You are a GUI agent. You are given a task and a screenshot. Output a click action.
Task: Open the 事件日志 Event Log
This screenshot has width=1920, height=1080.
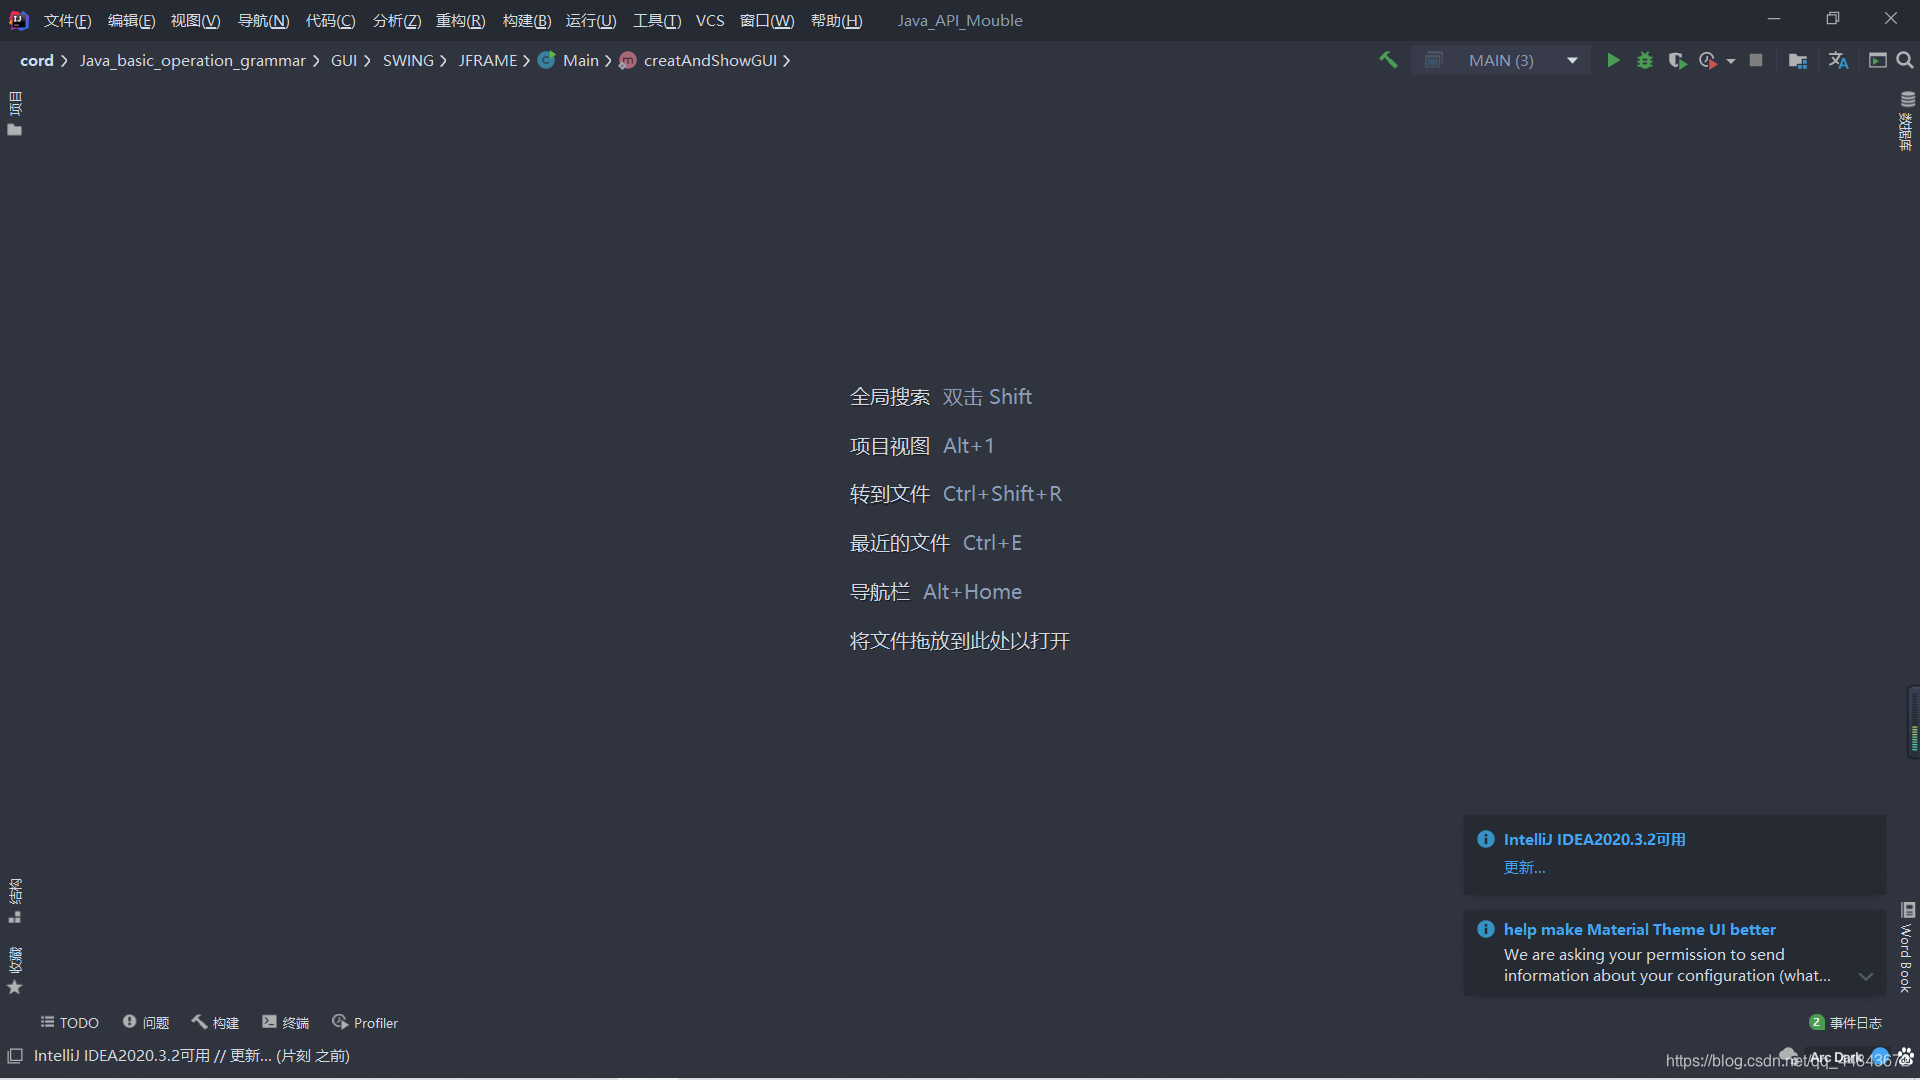pos(1846,1023)
